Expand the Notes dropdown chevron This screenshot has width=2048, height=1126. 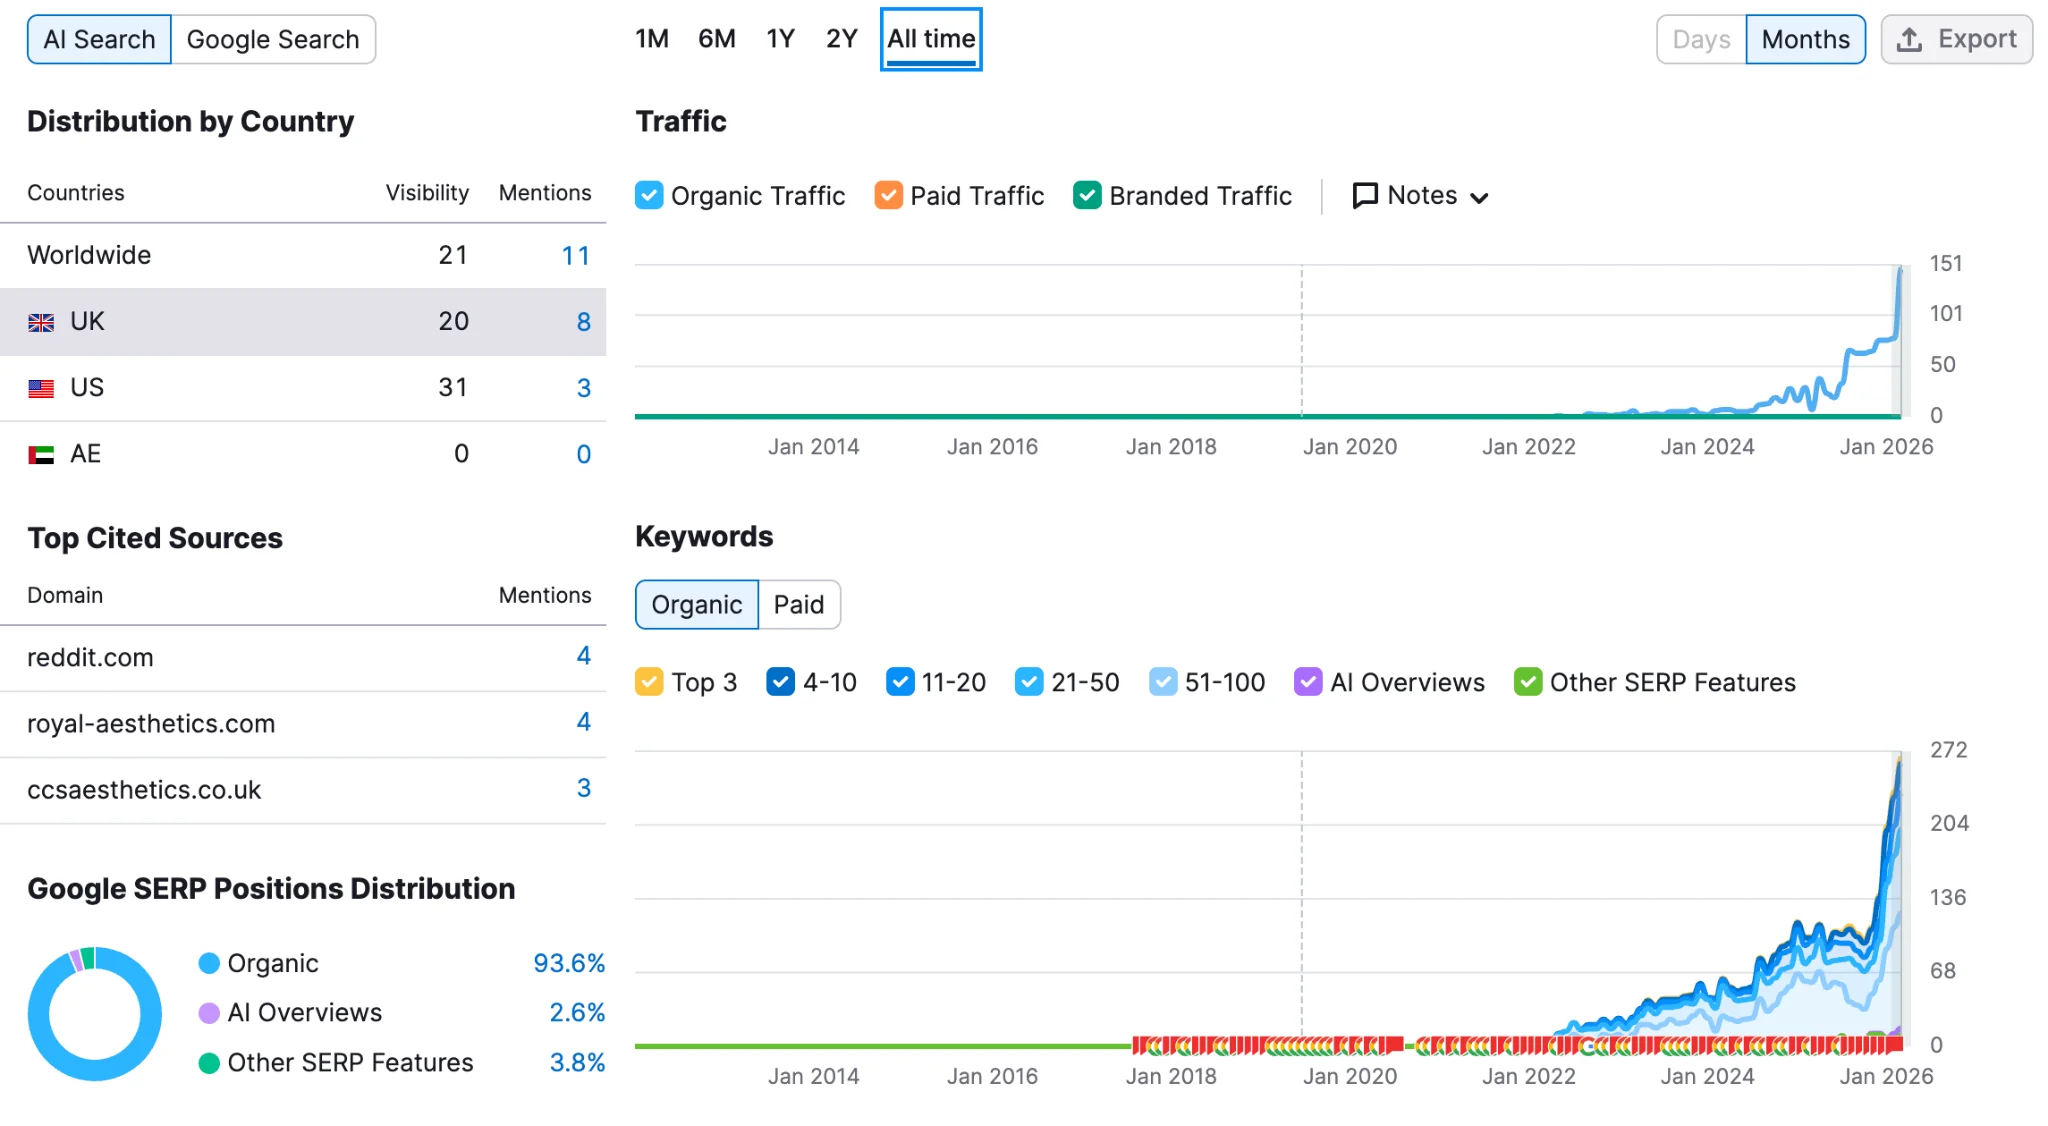[x=1480, y=198]
